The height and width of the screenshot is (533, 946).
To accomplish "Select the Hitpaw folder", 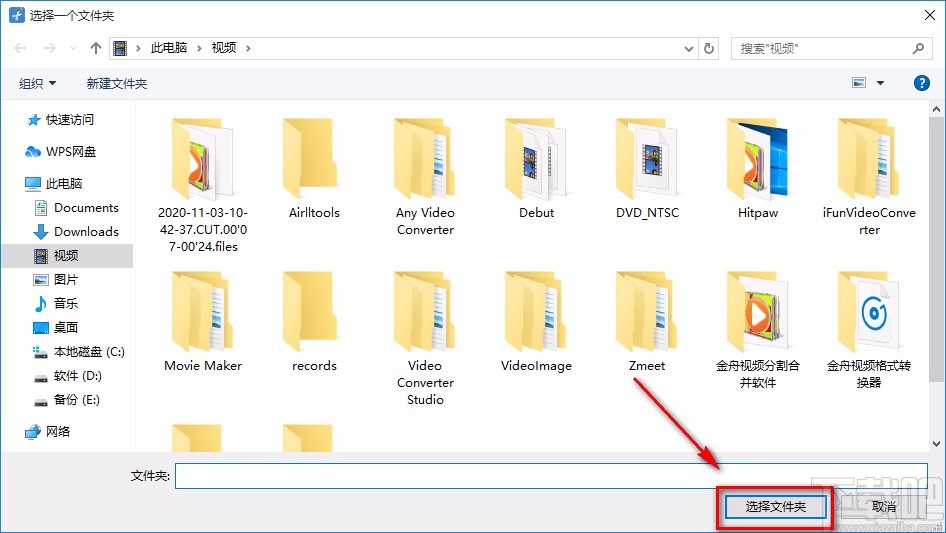I will point(758,169).
